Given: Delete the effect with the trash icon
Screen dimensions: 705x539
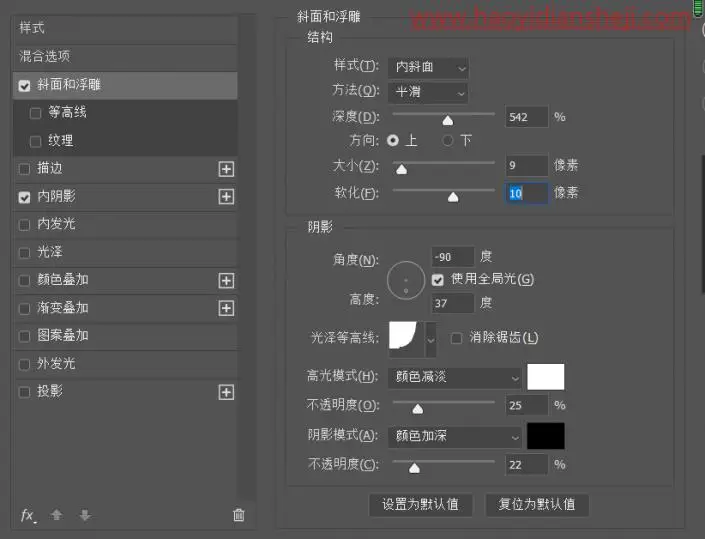Looking at the screenshot, I should (239, 515).
